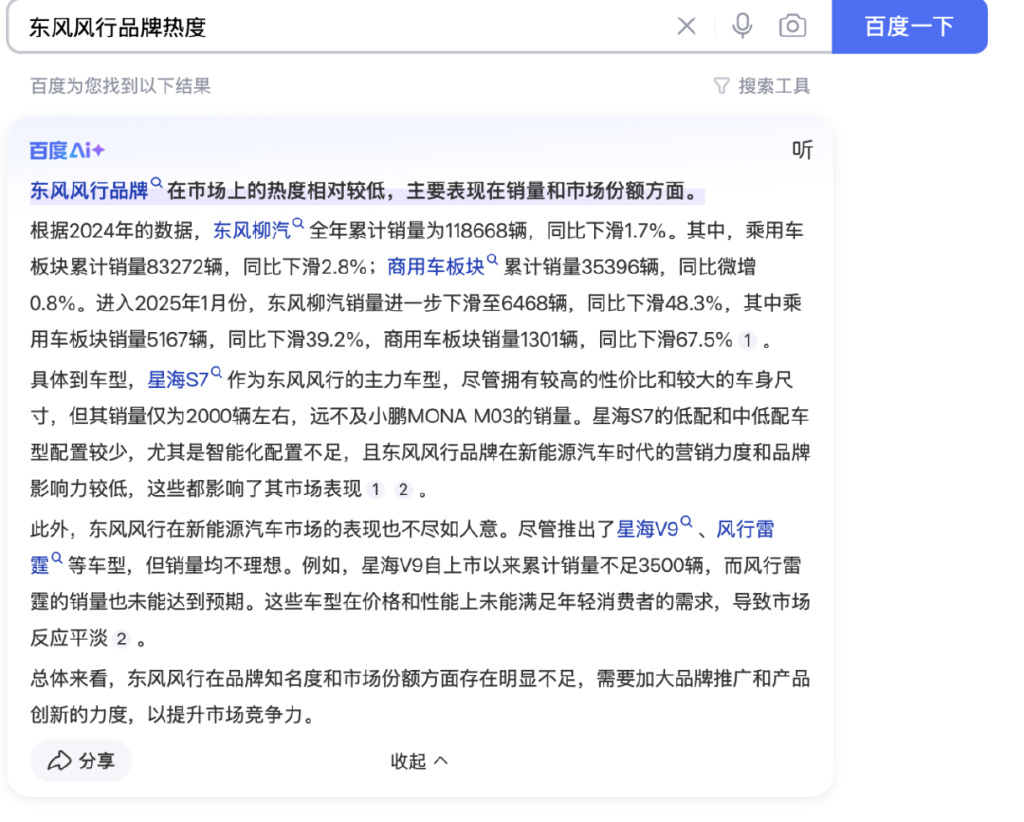This screenshot has width=1024, height=822.
Task: Start voice search with microphone icon
Action: tap(742, 26)
